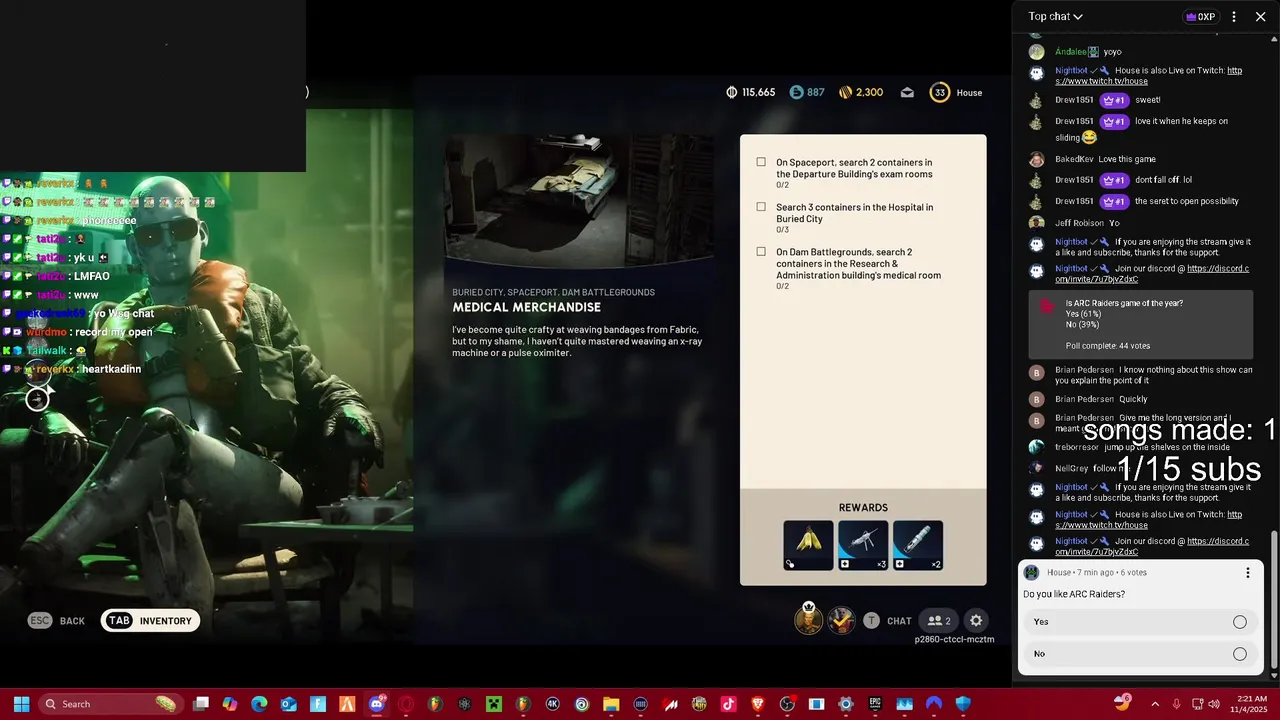Click the mail envelope icon in top bar
1280x720 pixels.
(907, 92)
